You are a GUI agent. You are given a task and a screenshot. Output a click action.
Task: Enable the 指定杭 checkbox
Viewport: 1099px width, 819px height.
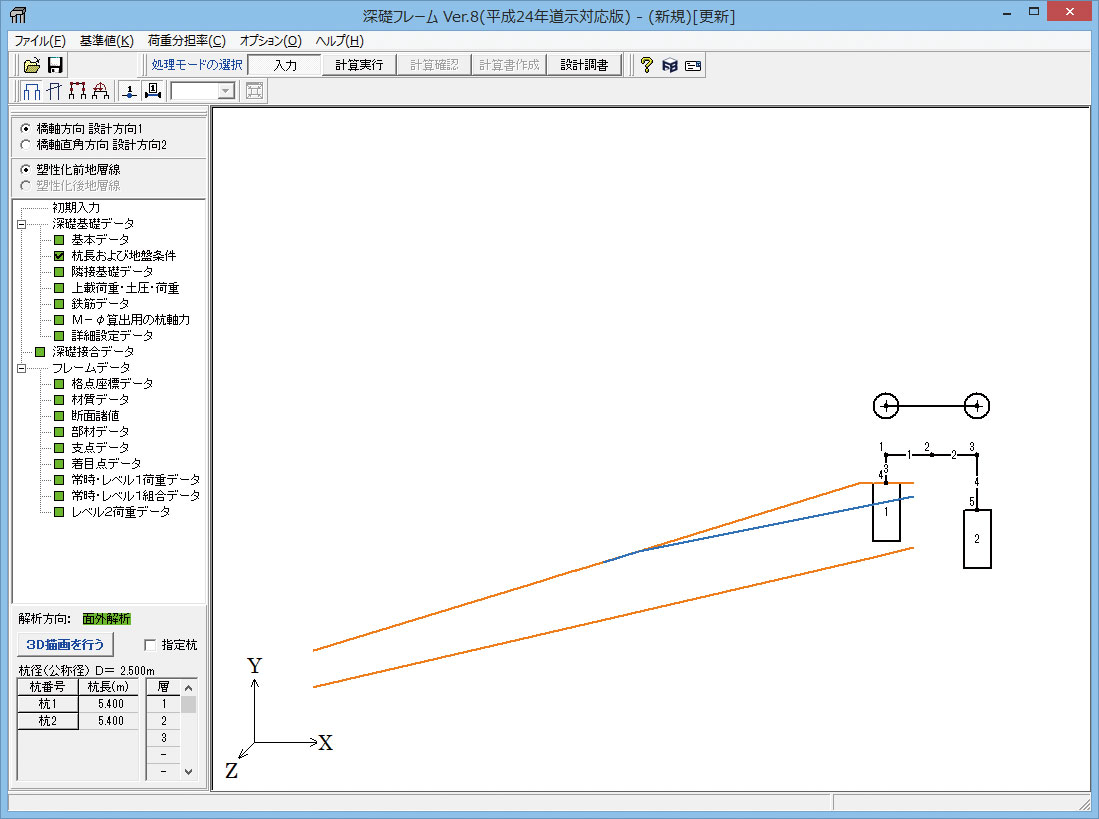point(149,645)
